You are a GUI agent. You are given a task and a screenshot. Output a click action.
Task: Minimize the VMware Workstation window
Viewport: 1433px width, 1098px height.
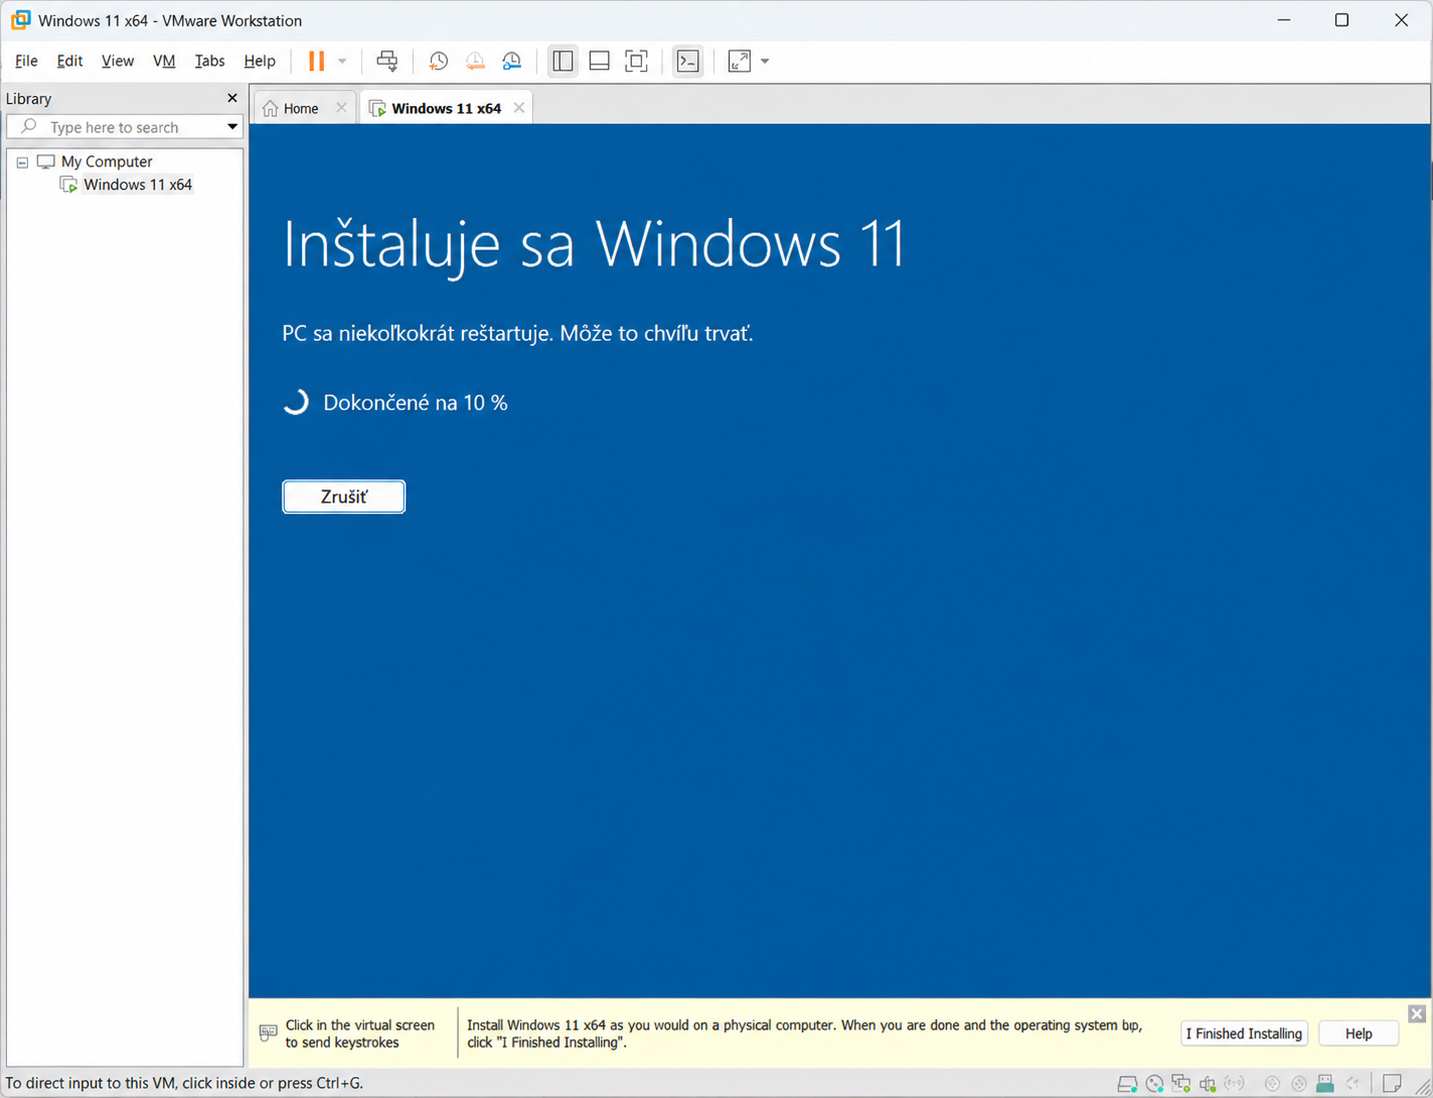(x=1284, y=20)
